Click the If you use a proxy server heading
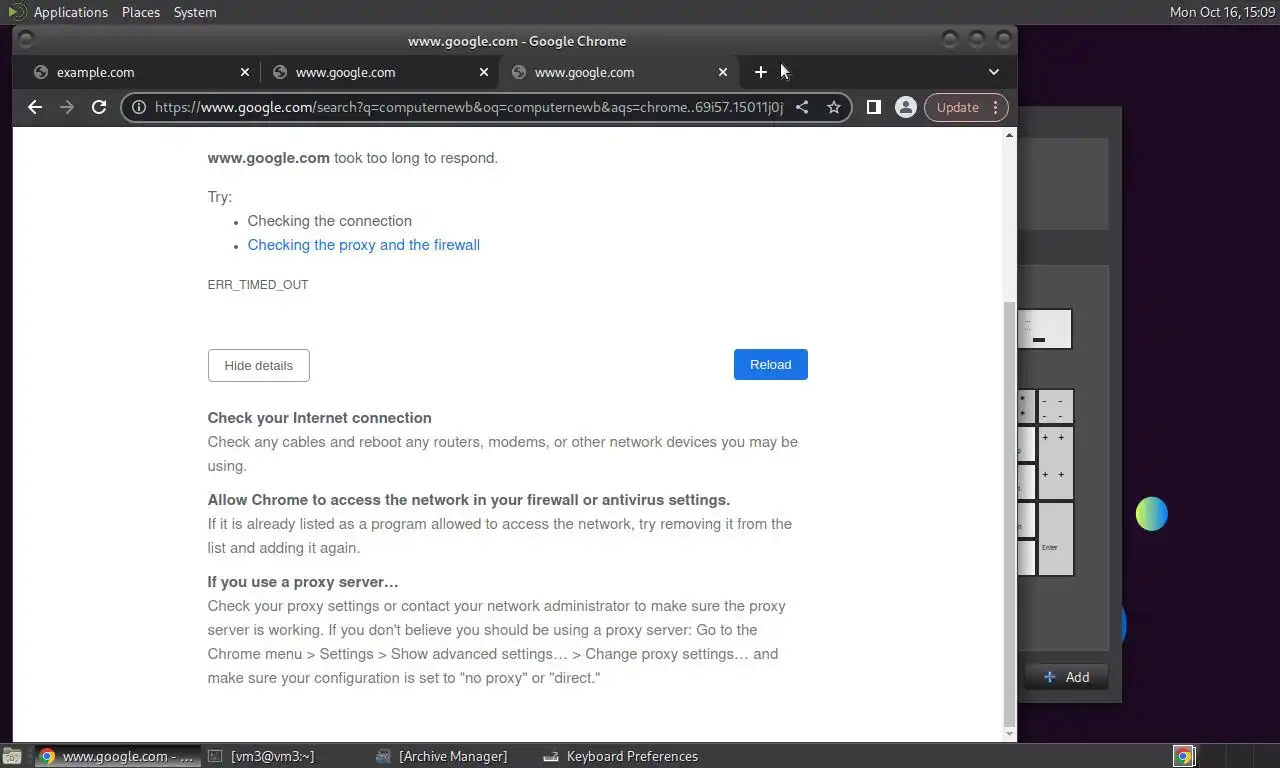The width and height of the screenshot is (1280, 768). click(x=303, y=582)
